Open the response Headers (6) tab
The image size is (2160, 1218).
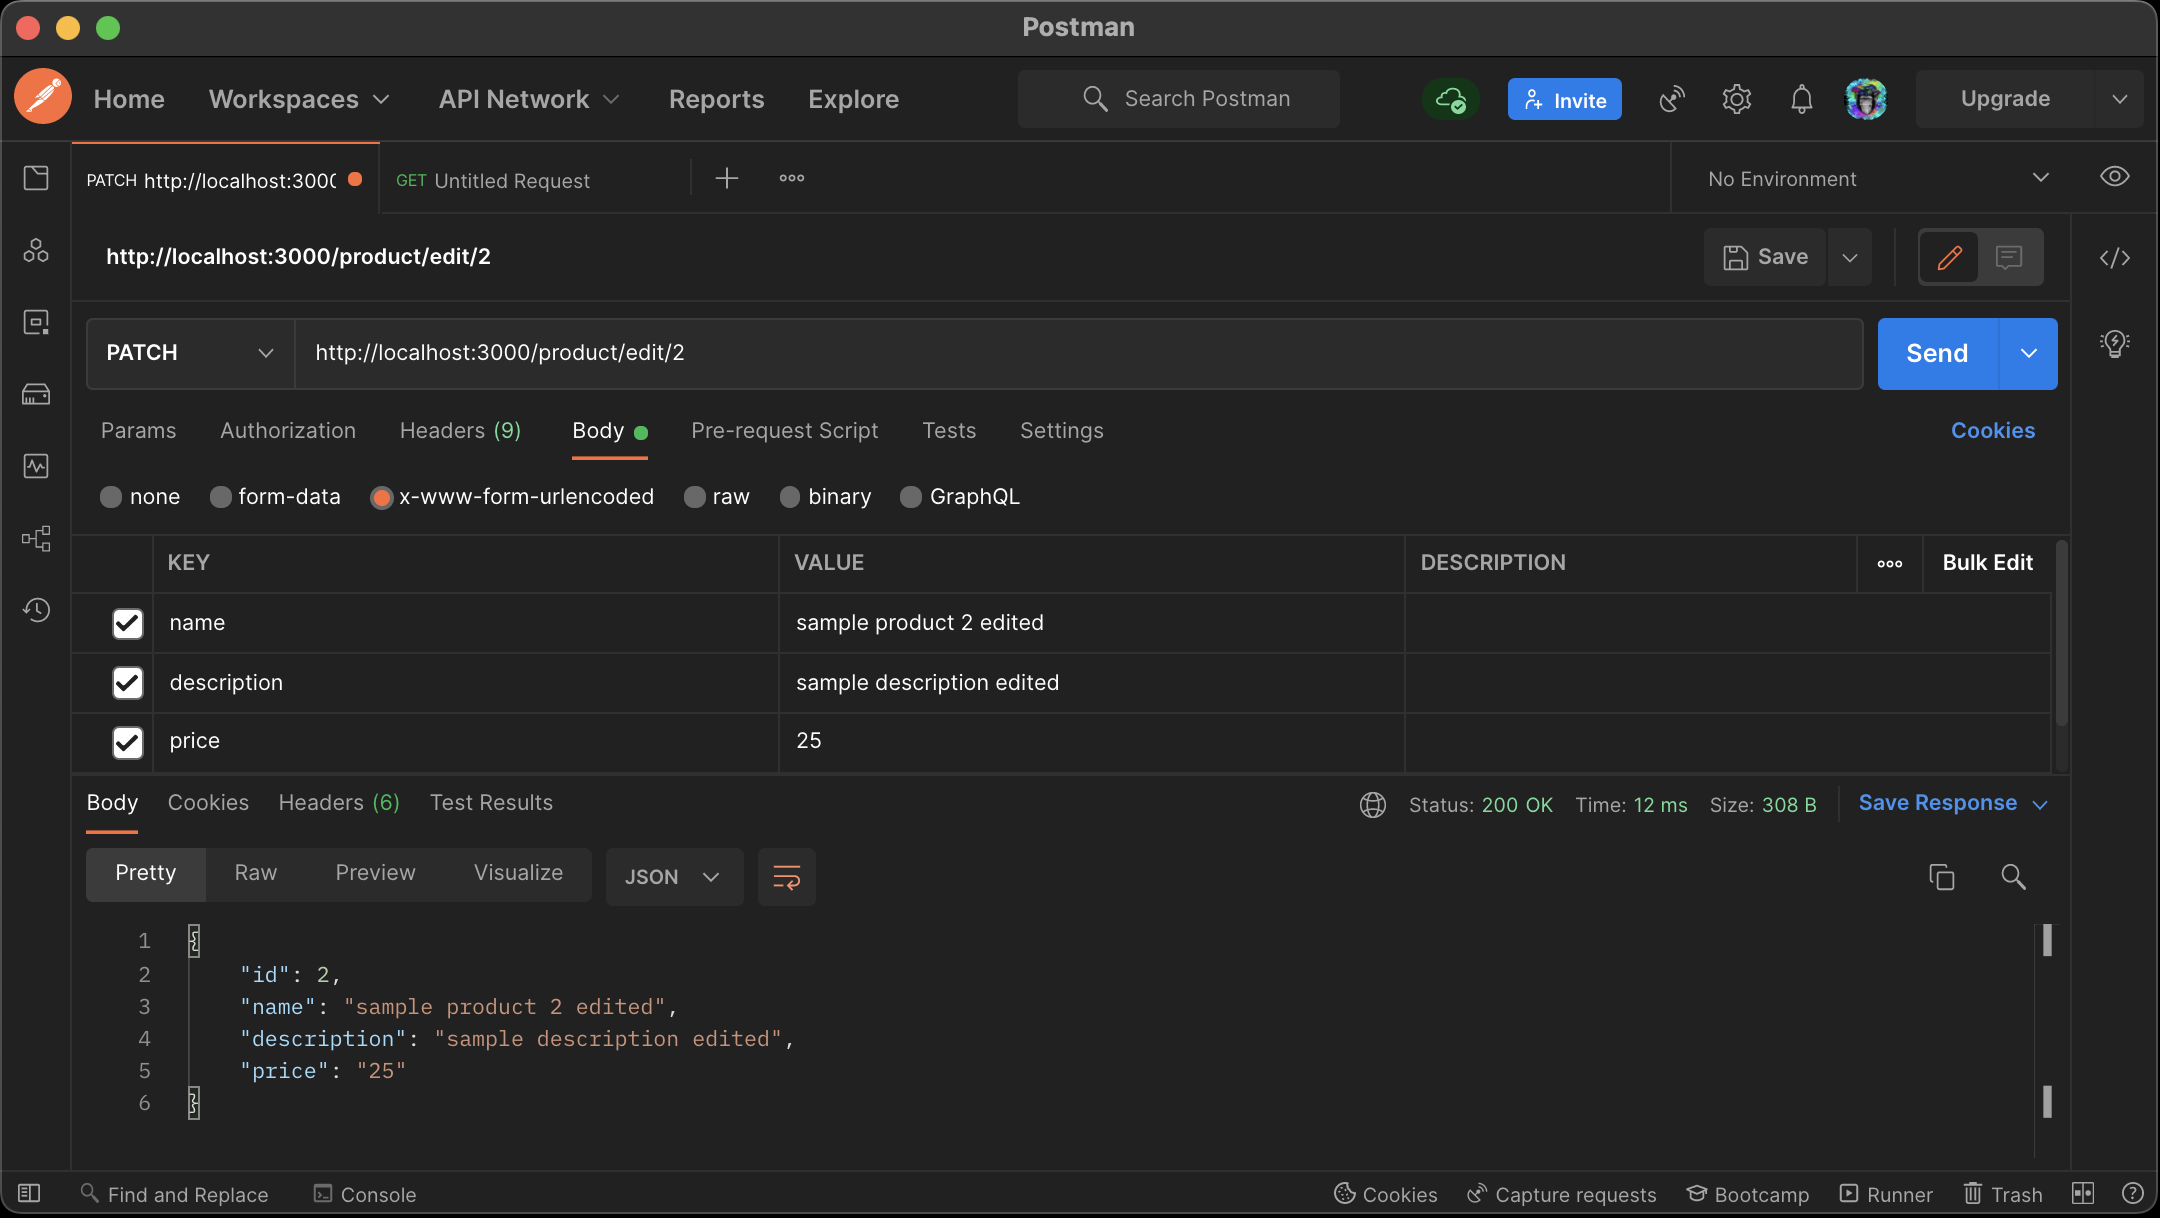point(338,802)
